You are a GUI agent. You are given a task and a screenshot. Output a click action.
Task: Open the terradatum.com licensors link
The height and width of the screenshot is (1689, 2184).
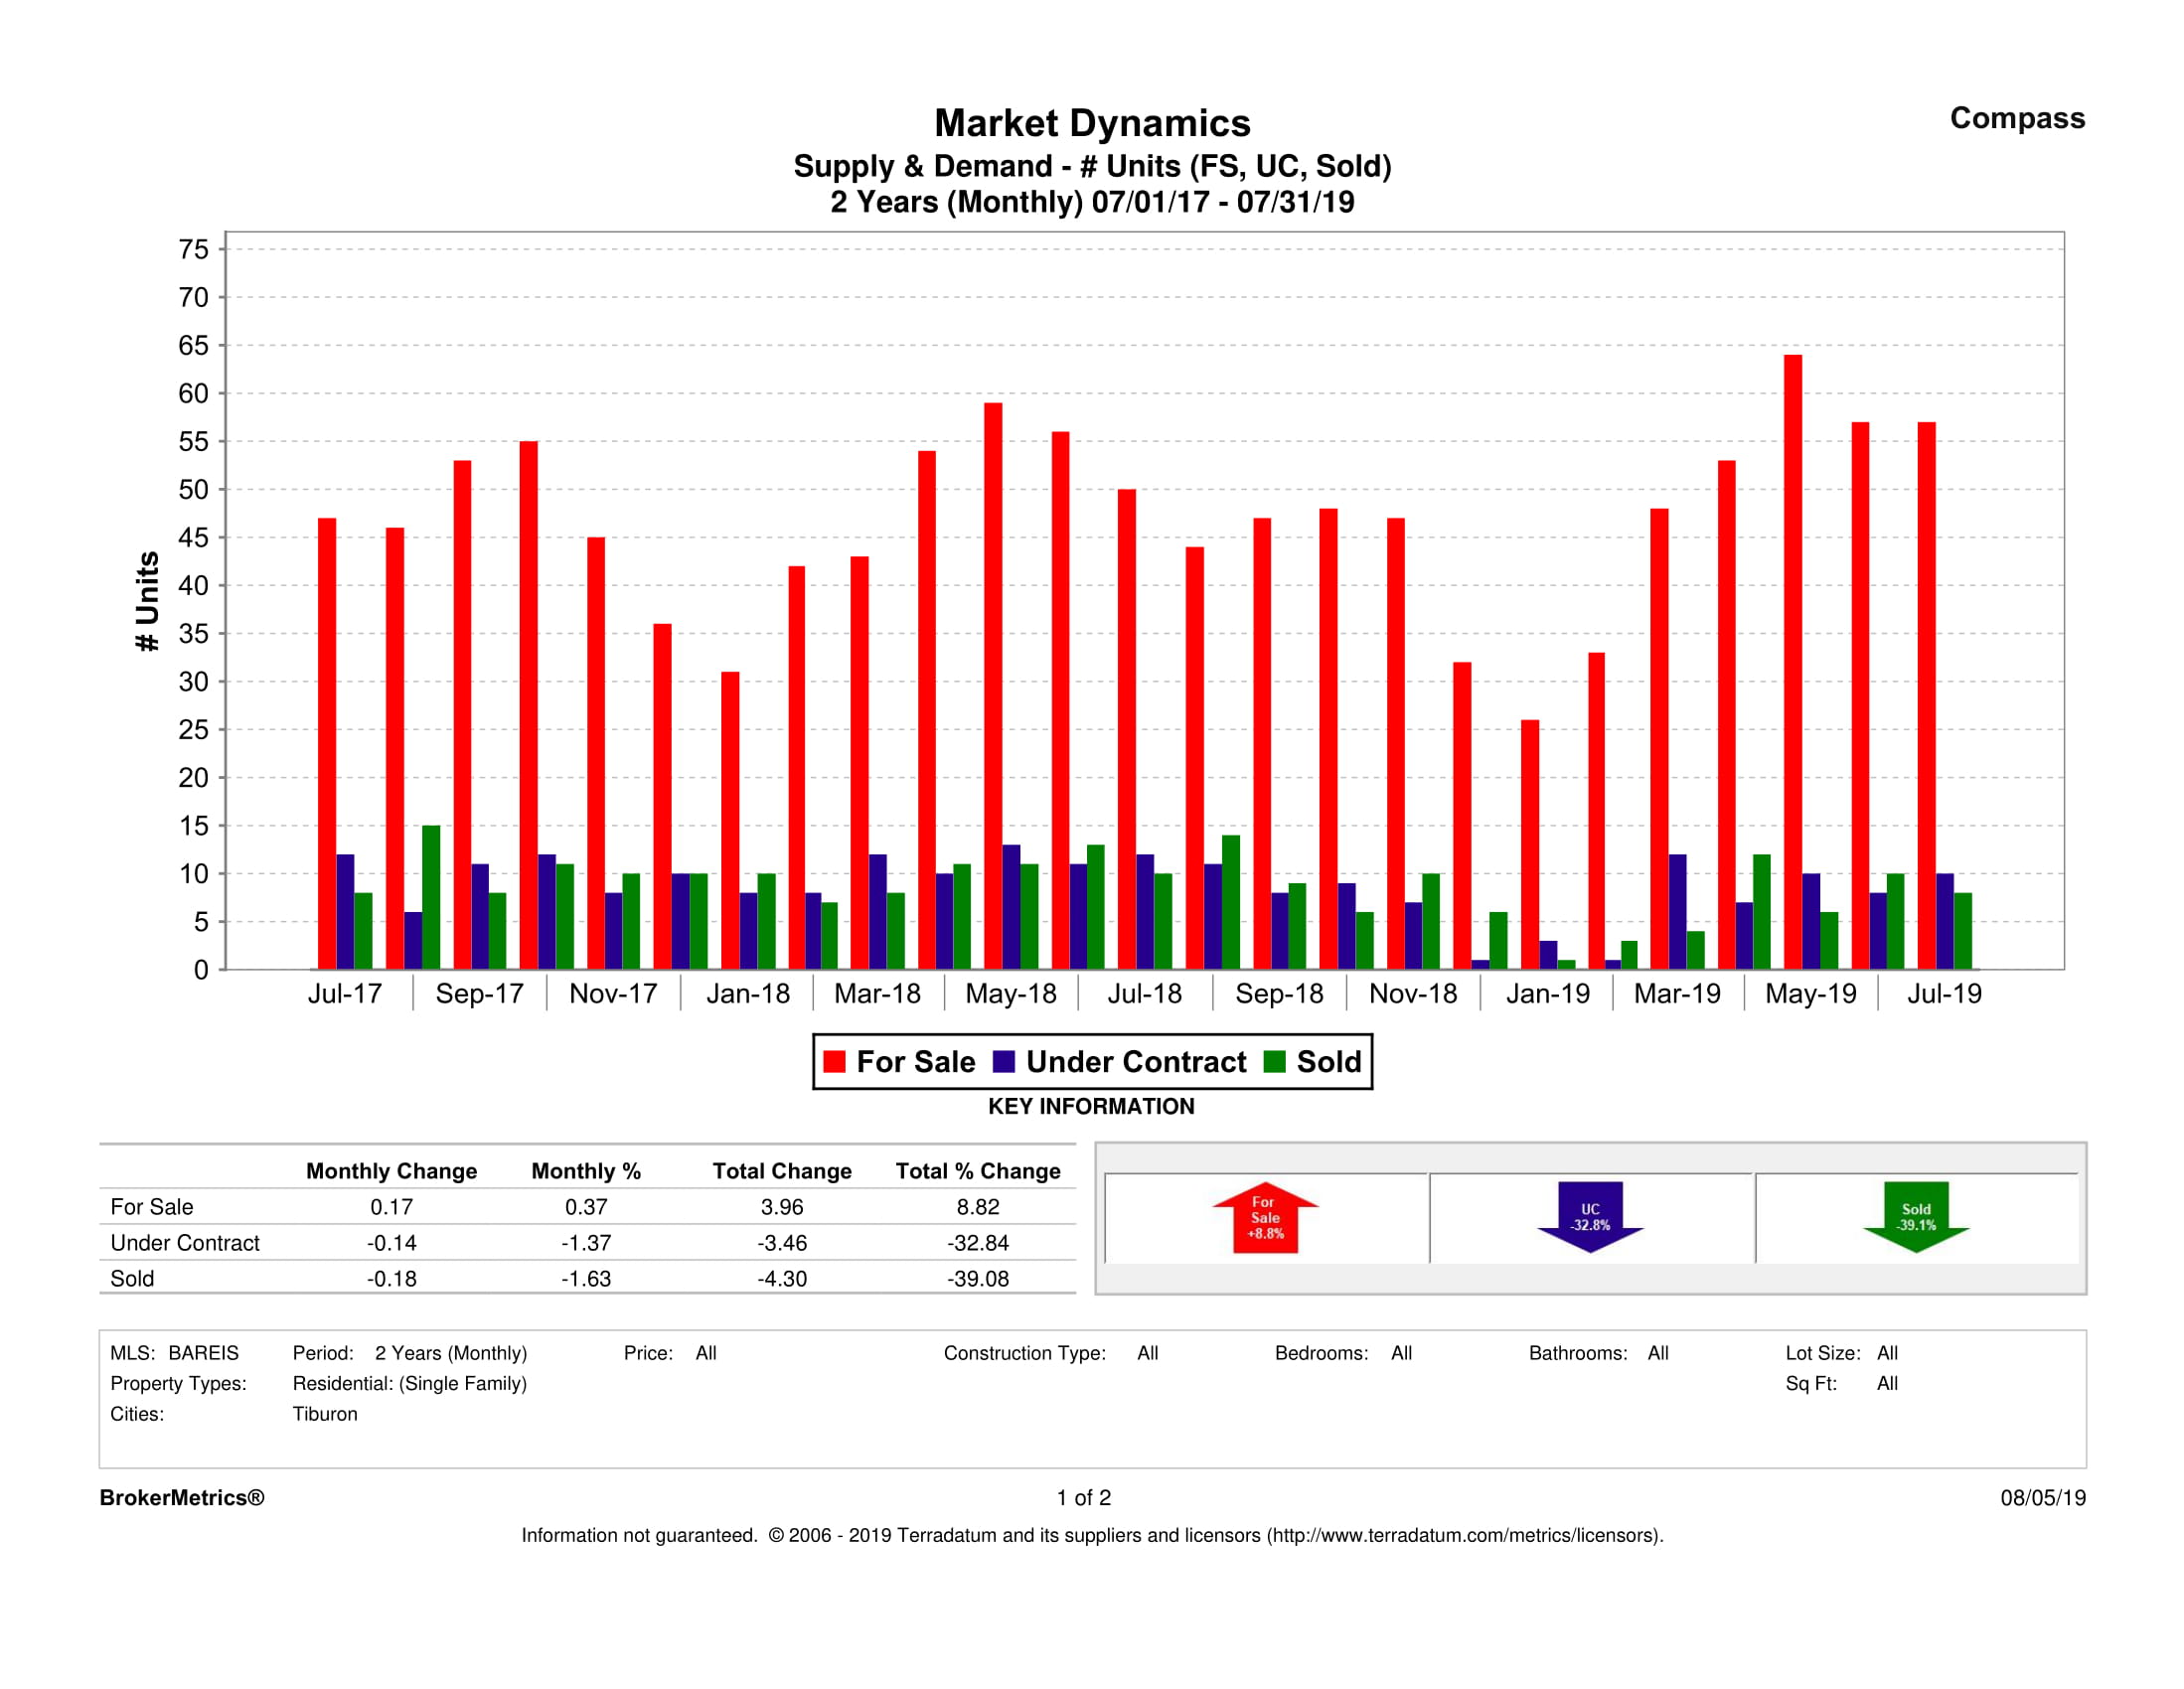pyautogui.click(x=1464, y=1535)
